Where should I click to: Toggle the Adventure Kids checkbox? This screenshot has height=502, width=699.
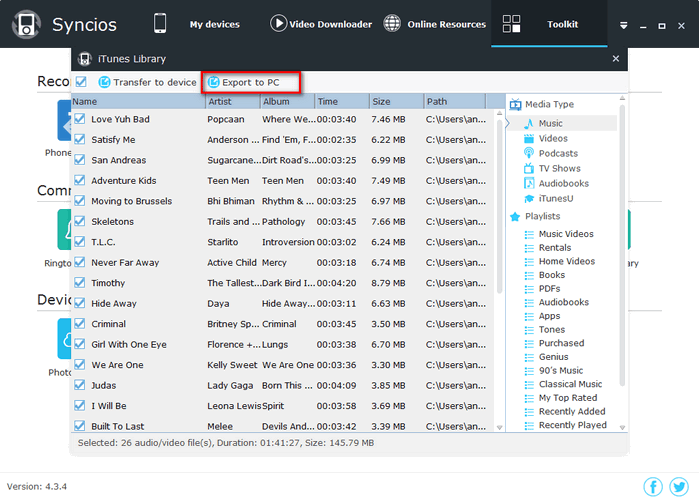80,180
